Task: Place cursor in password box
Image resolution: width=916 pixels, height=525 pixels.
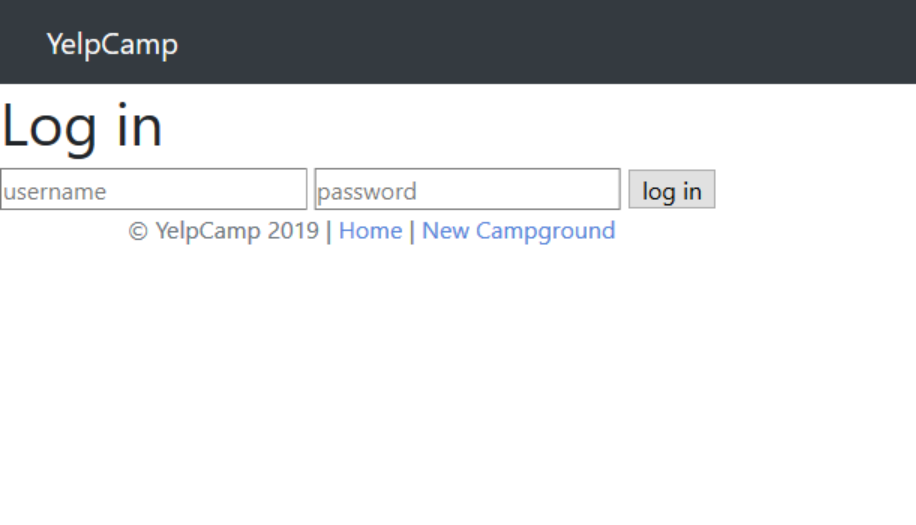Action: point(467,189)
